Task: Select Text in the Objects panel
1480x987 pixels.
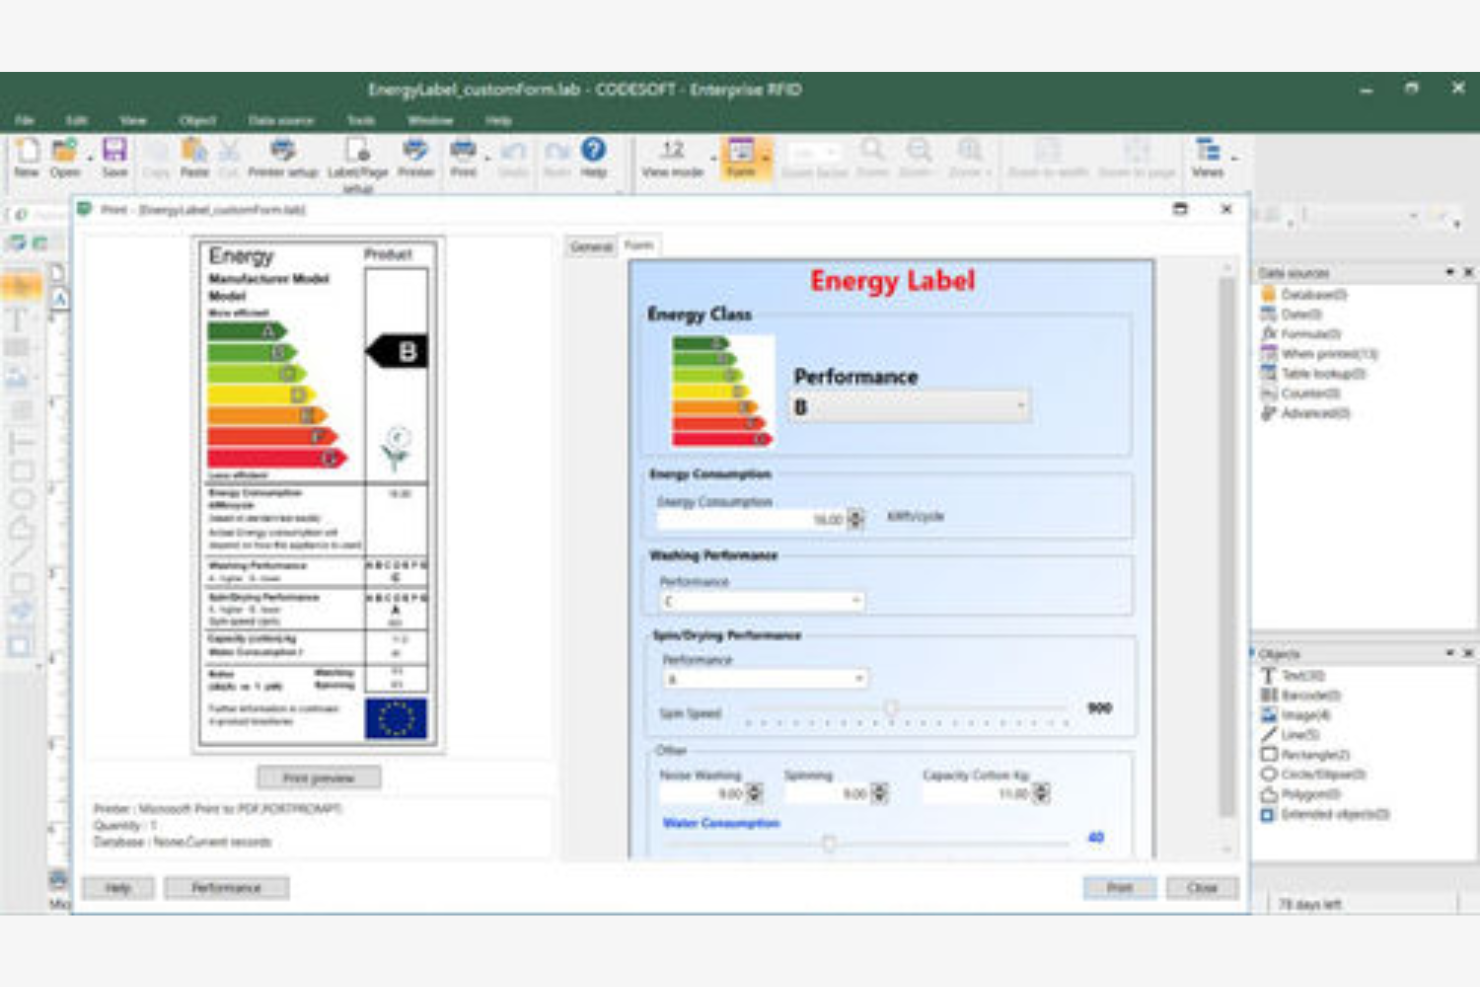Action: tap(1292, 676)
